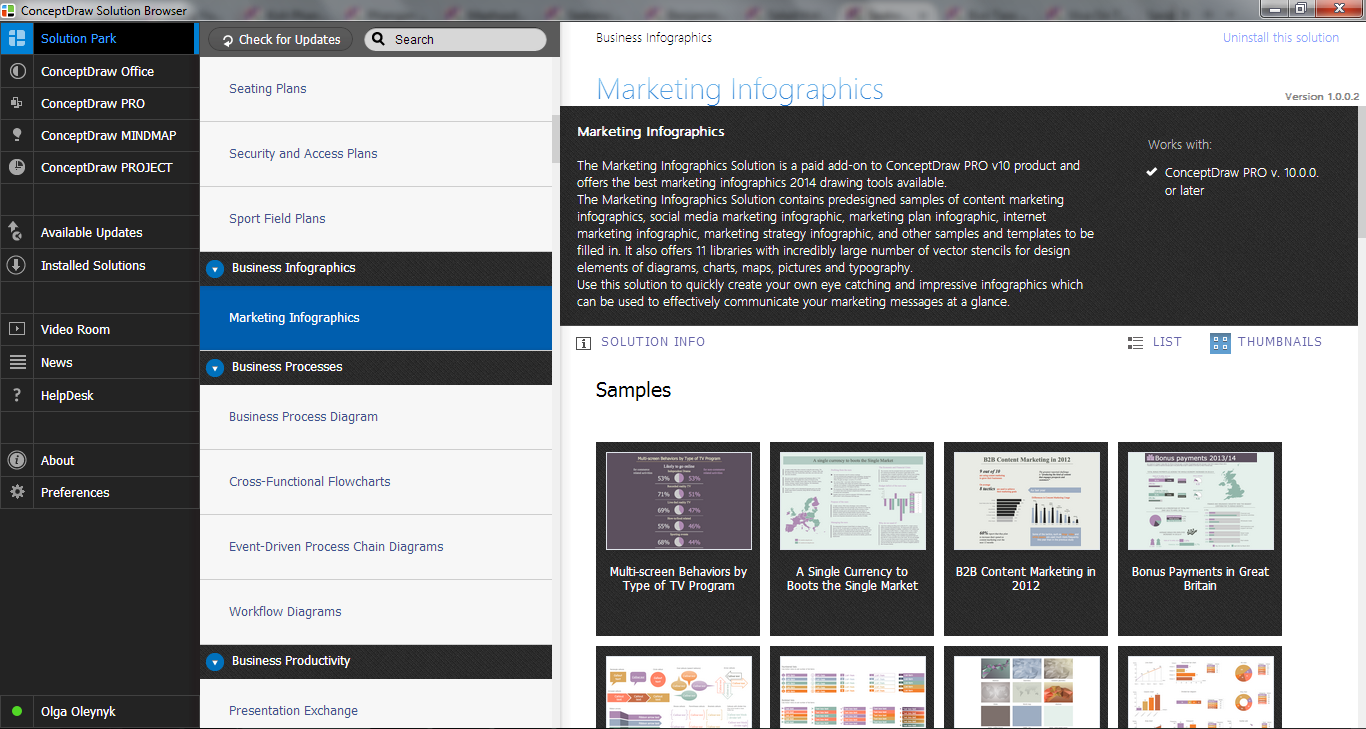Open SOLUTION INFO
The width and height of the screenshot is (1366, 729).
point(641,342)
